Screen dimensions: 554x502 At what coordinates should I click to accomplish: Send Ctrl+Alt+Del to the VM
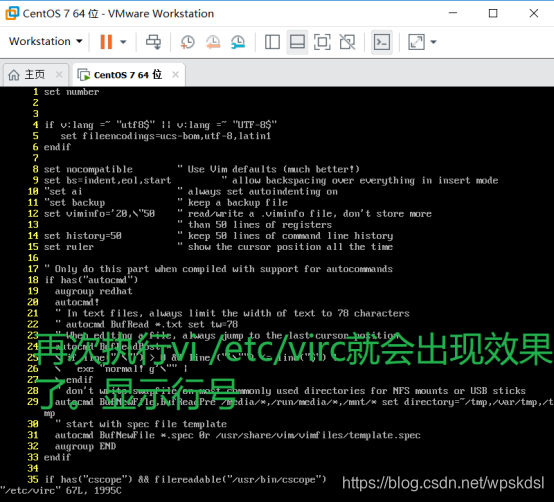click(153, 42)
